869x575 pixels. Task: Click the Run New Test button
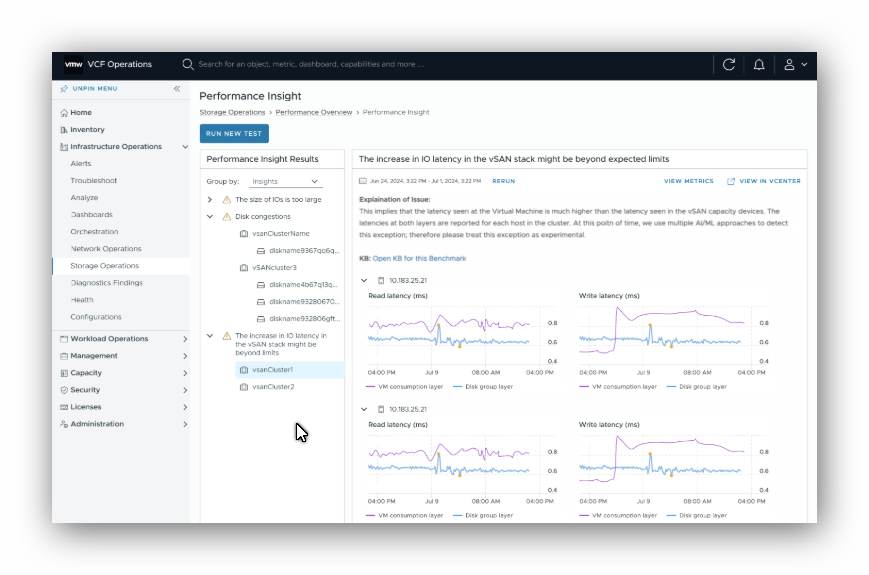pos(234,134)
